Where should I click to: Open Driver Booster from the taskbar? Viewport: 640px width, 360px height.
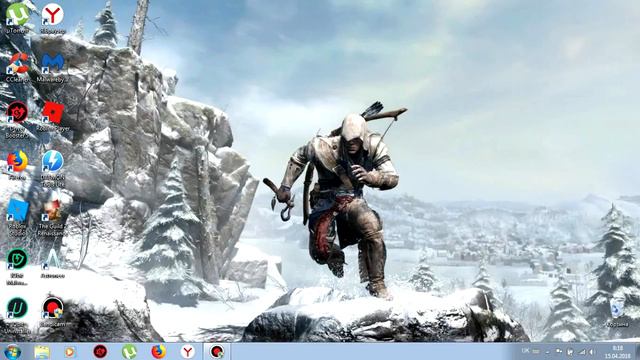point(100,351)
